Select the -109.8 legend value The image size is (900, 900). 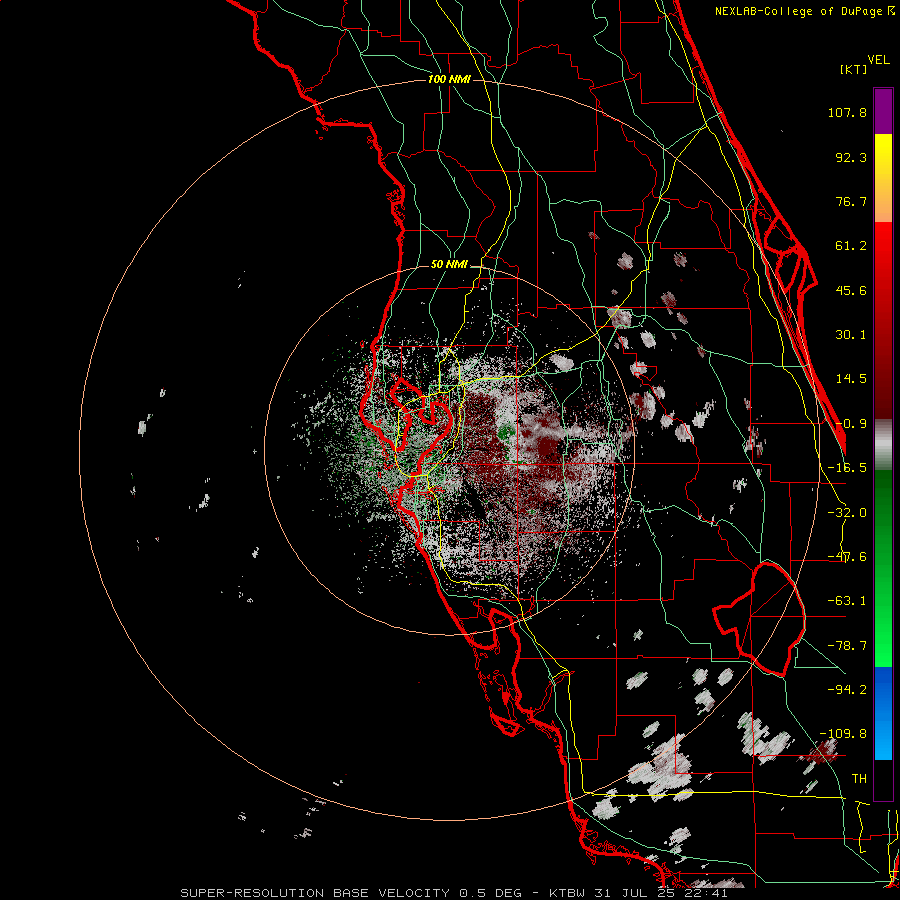coord(843,734)
